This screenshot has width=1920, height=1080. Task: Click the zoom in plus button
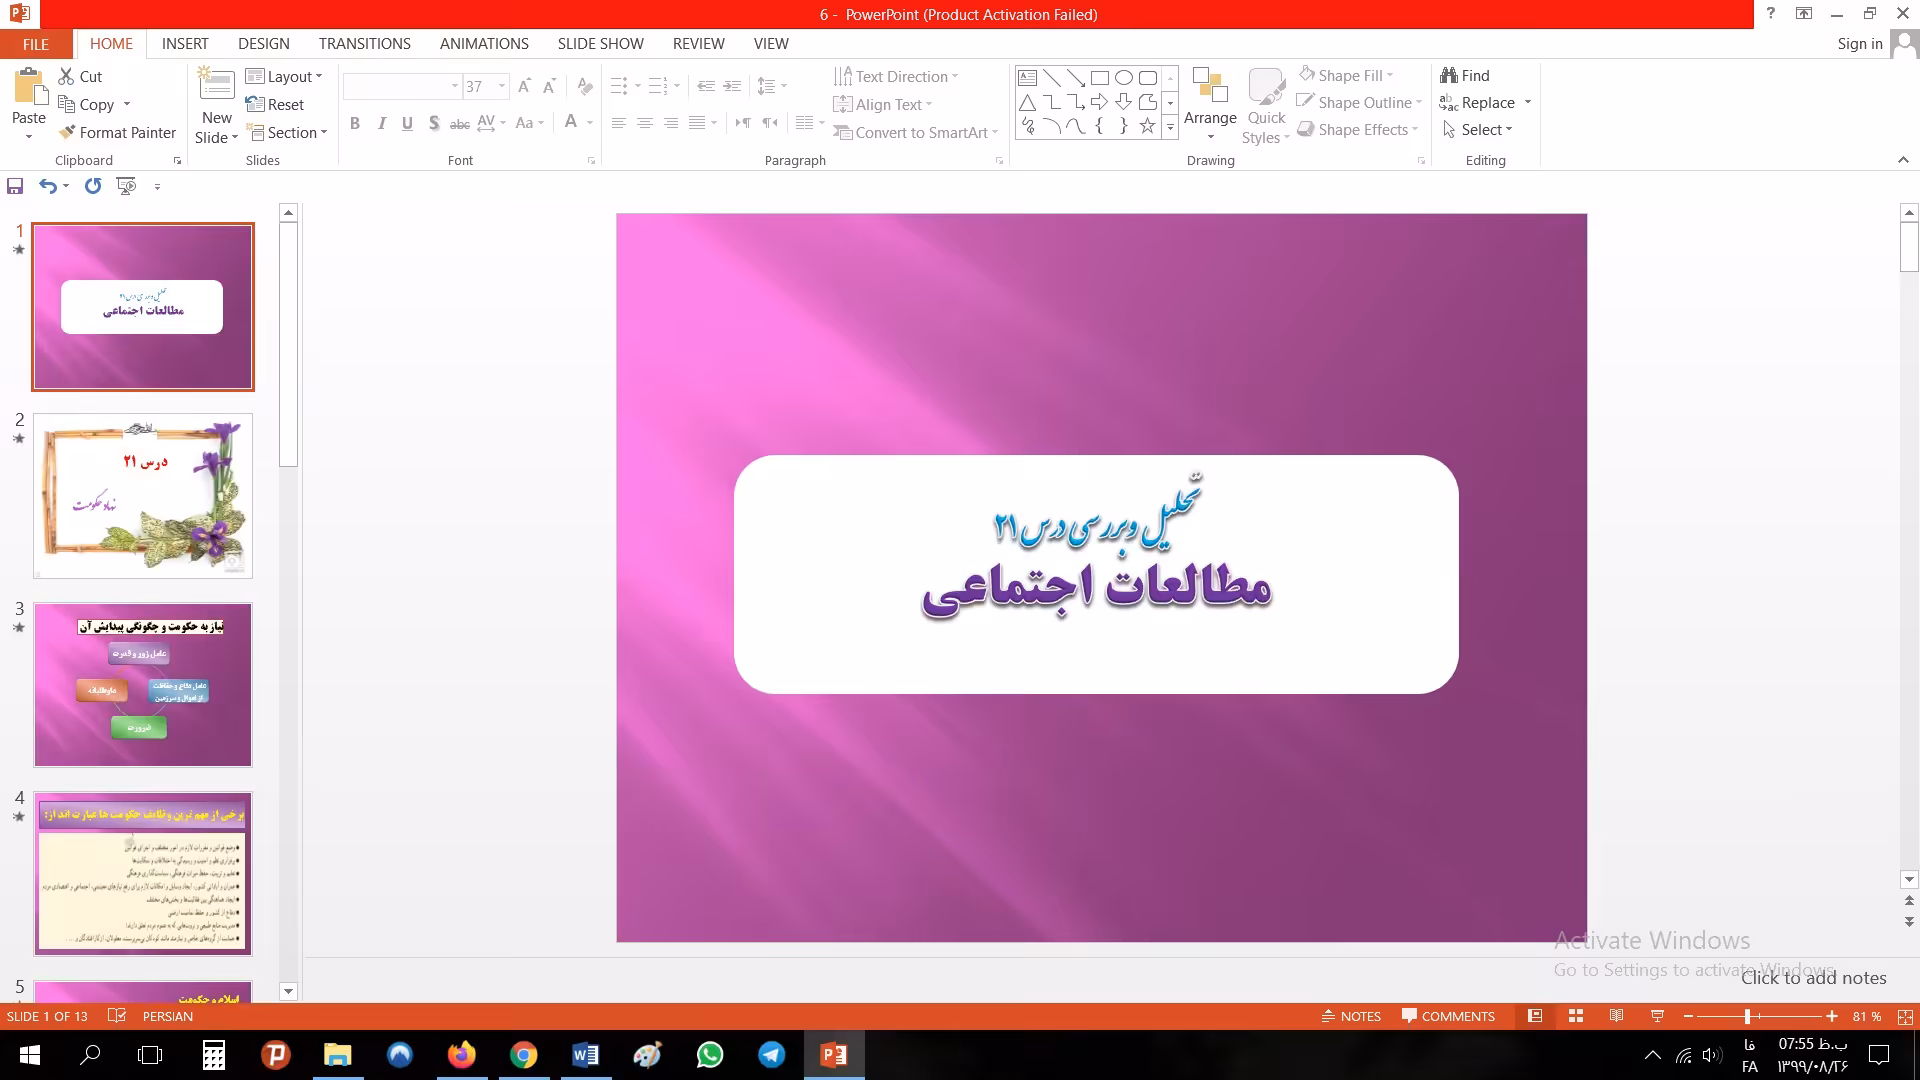(1831, 1016)
